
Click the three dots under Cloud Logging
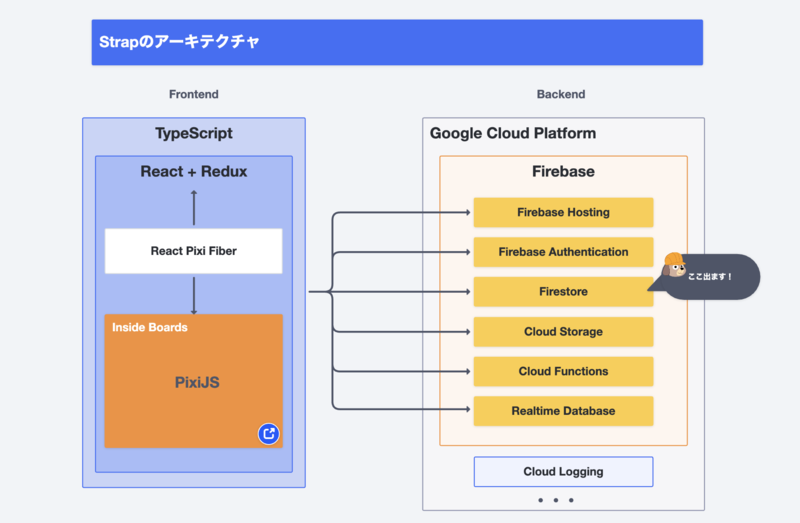pyautogui.click(x=556, y=500)
